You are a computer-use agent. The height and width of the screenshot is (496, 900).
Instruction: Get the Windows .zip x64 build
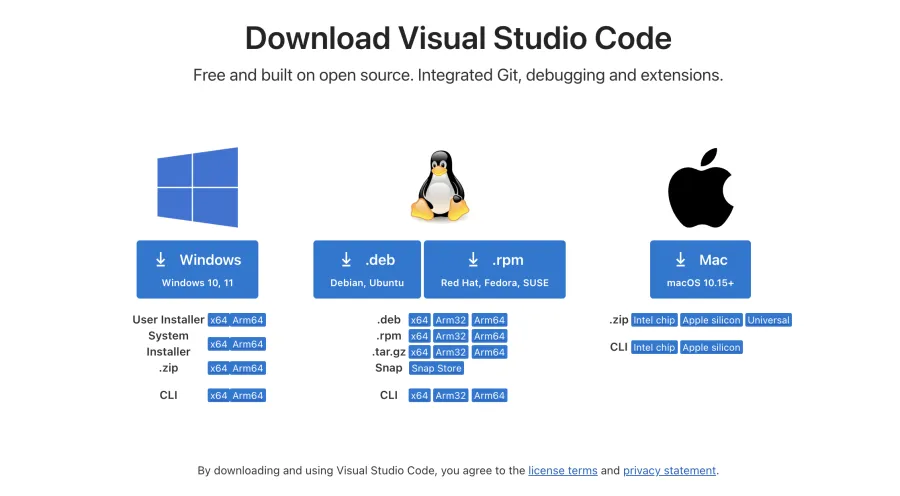click(x=218, y=368)
